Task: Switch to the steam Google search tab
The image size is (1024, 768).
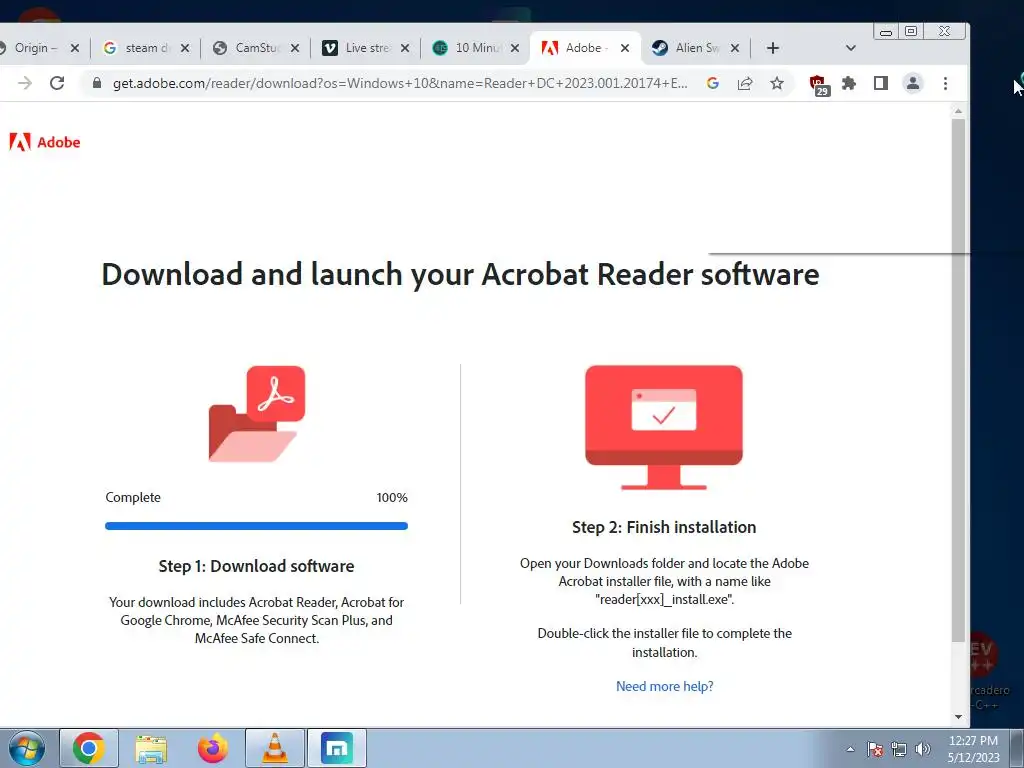Action: (145, 48)
